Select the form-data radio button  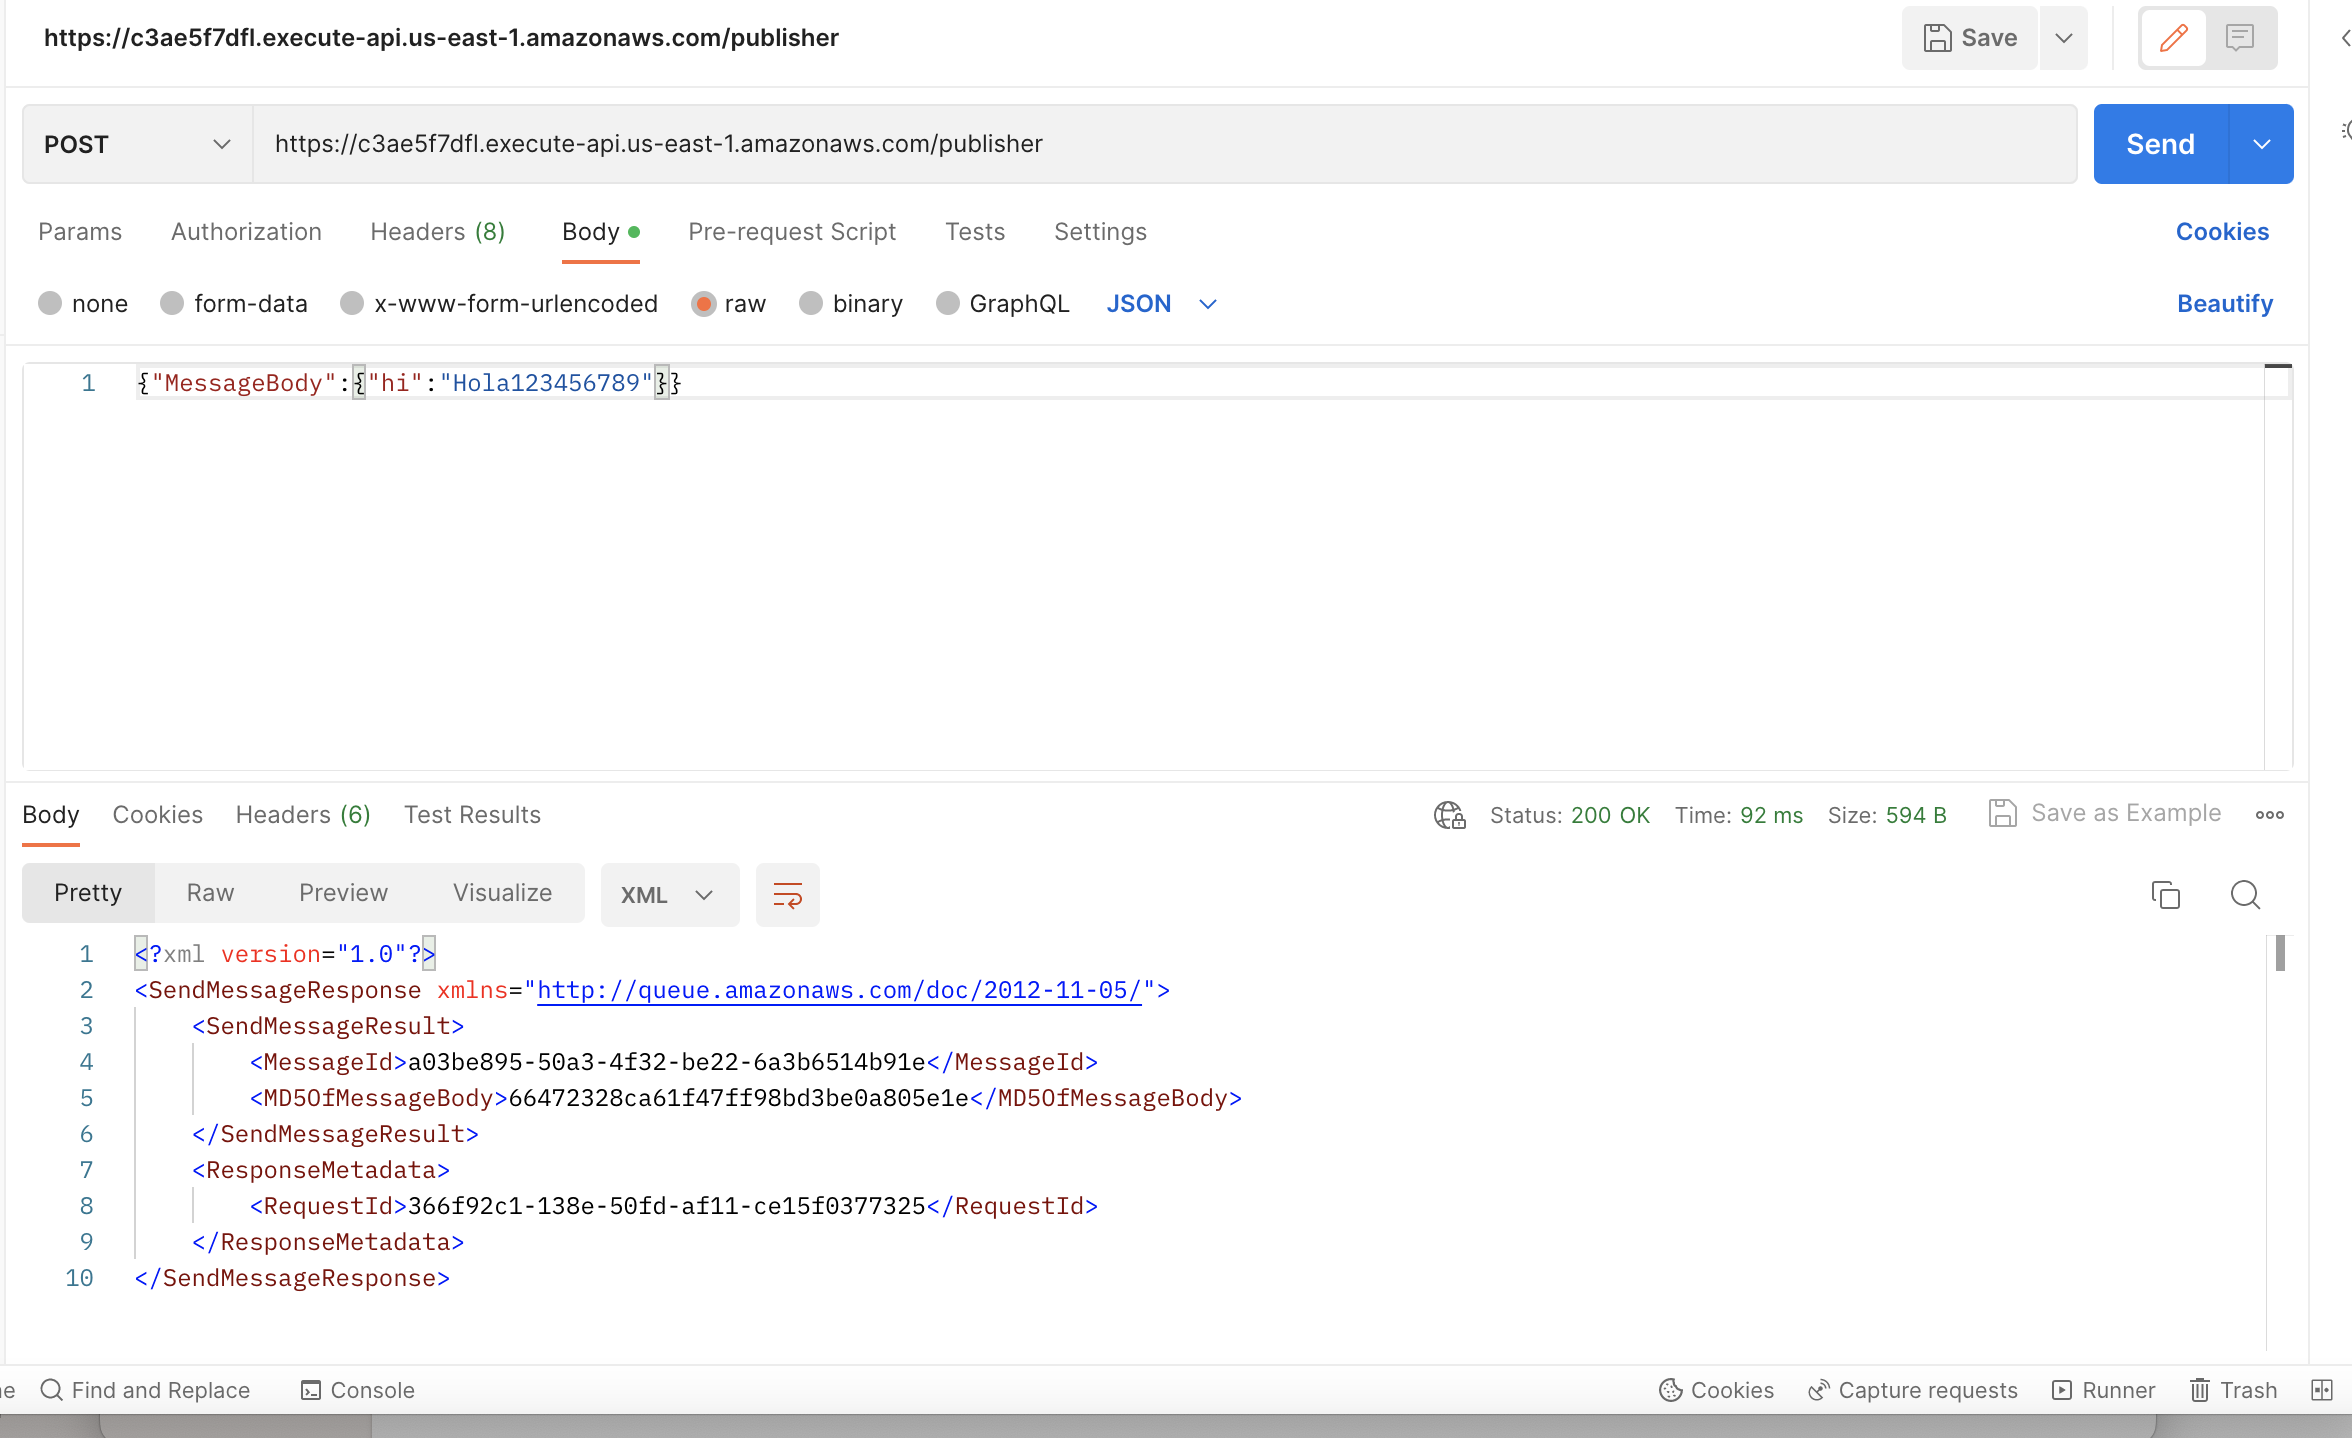point(172,303)
